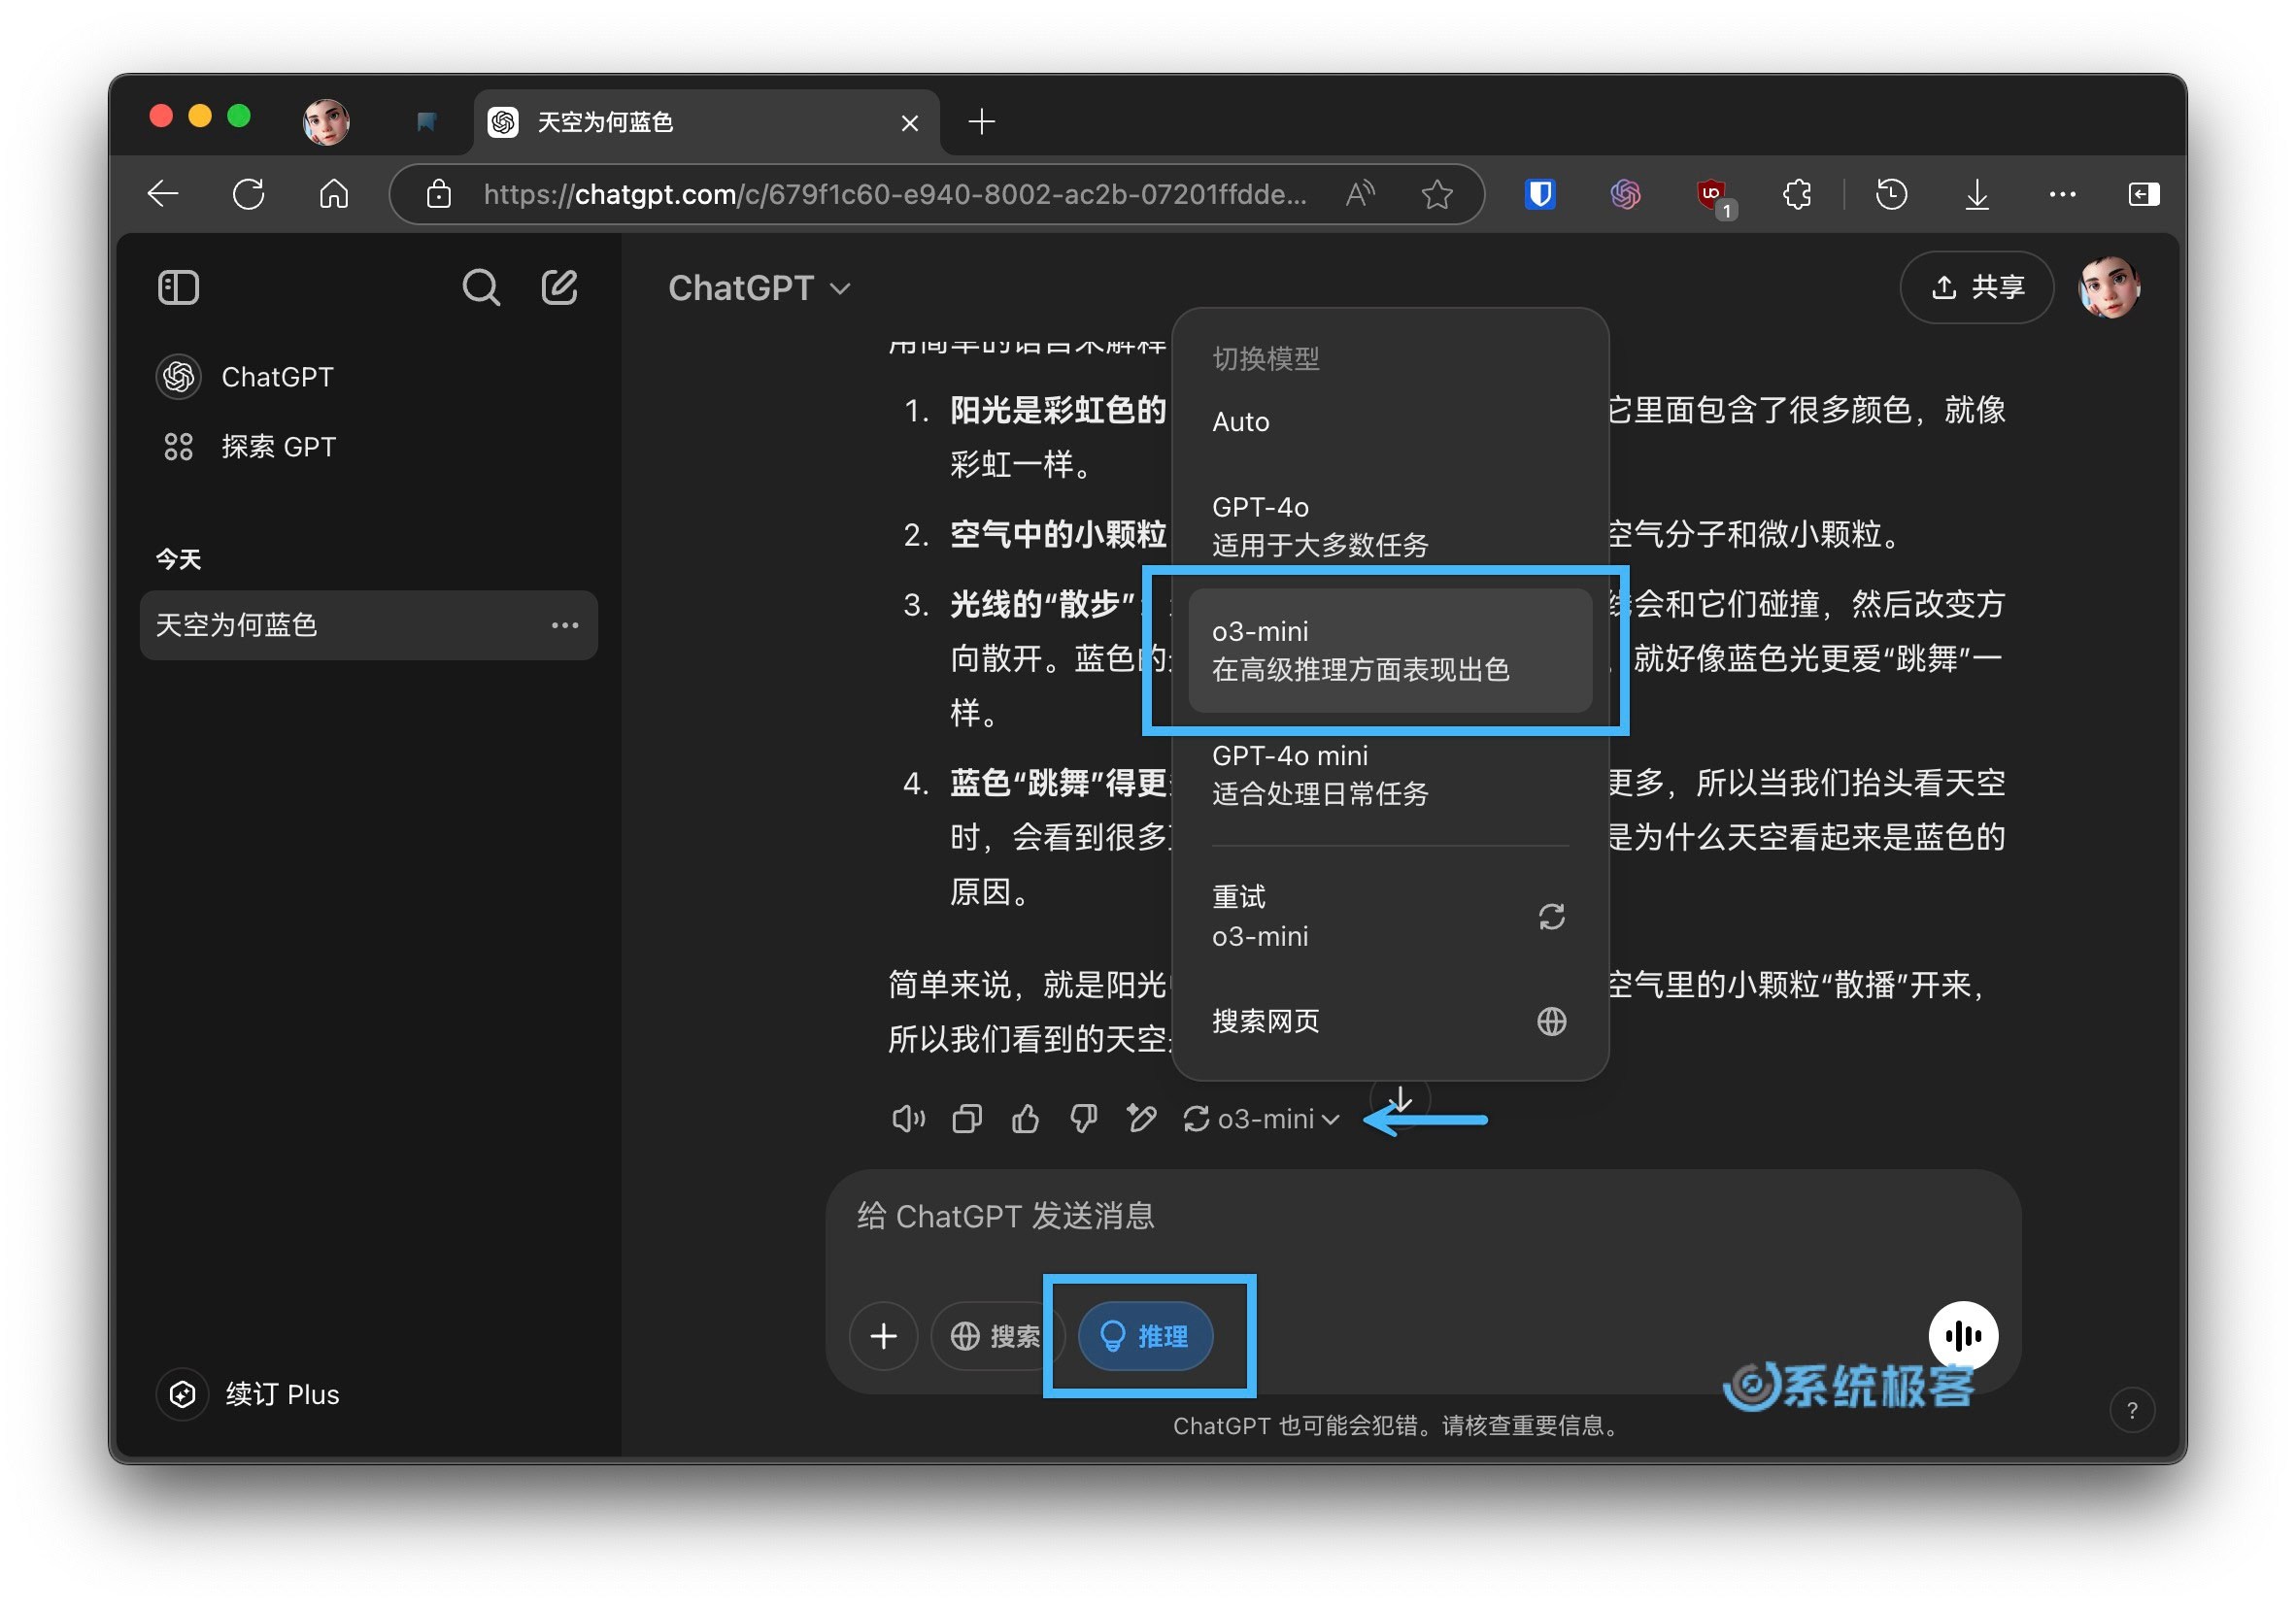Open options for 天空为何蓝色 chat
2296x1608 pixels.
[565, 625]
